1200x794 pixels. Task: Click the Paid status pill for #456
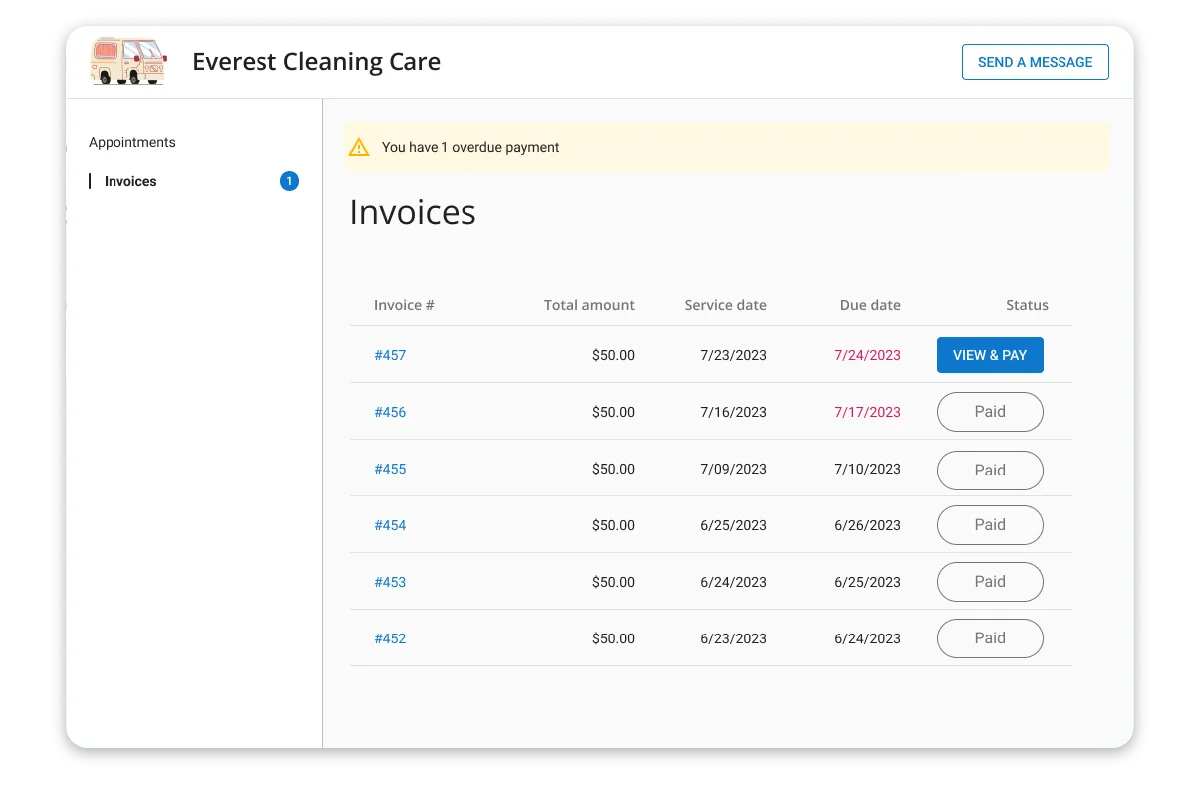(990, 412)
